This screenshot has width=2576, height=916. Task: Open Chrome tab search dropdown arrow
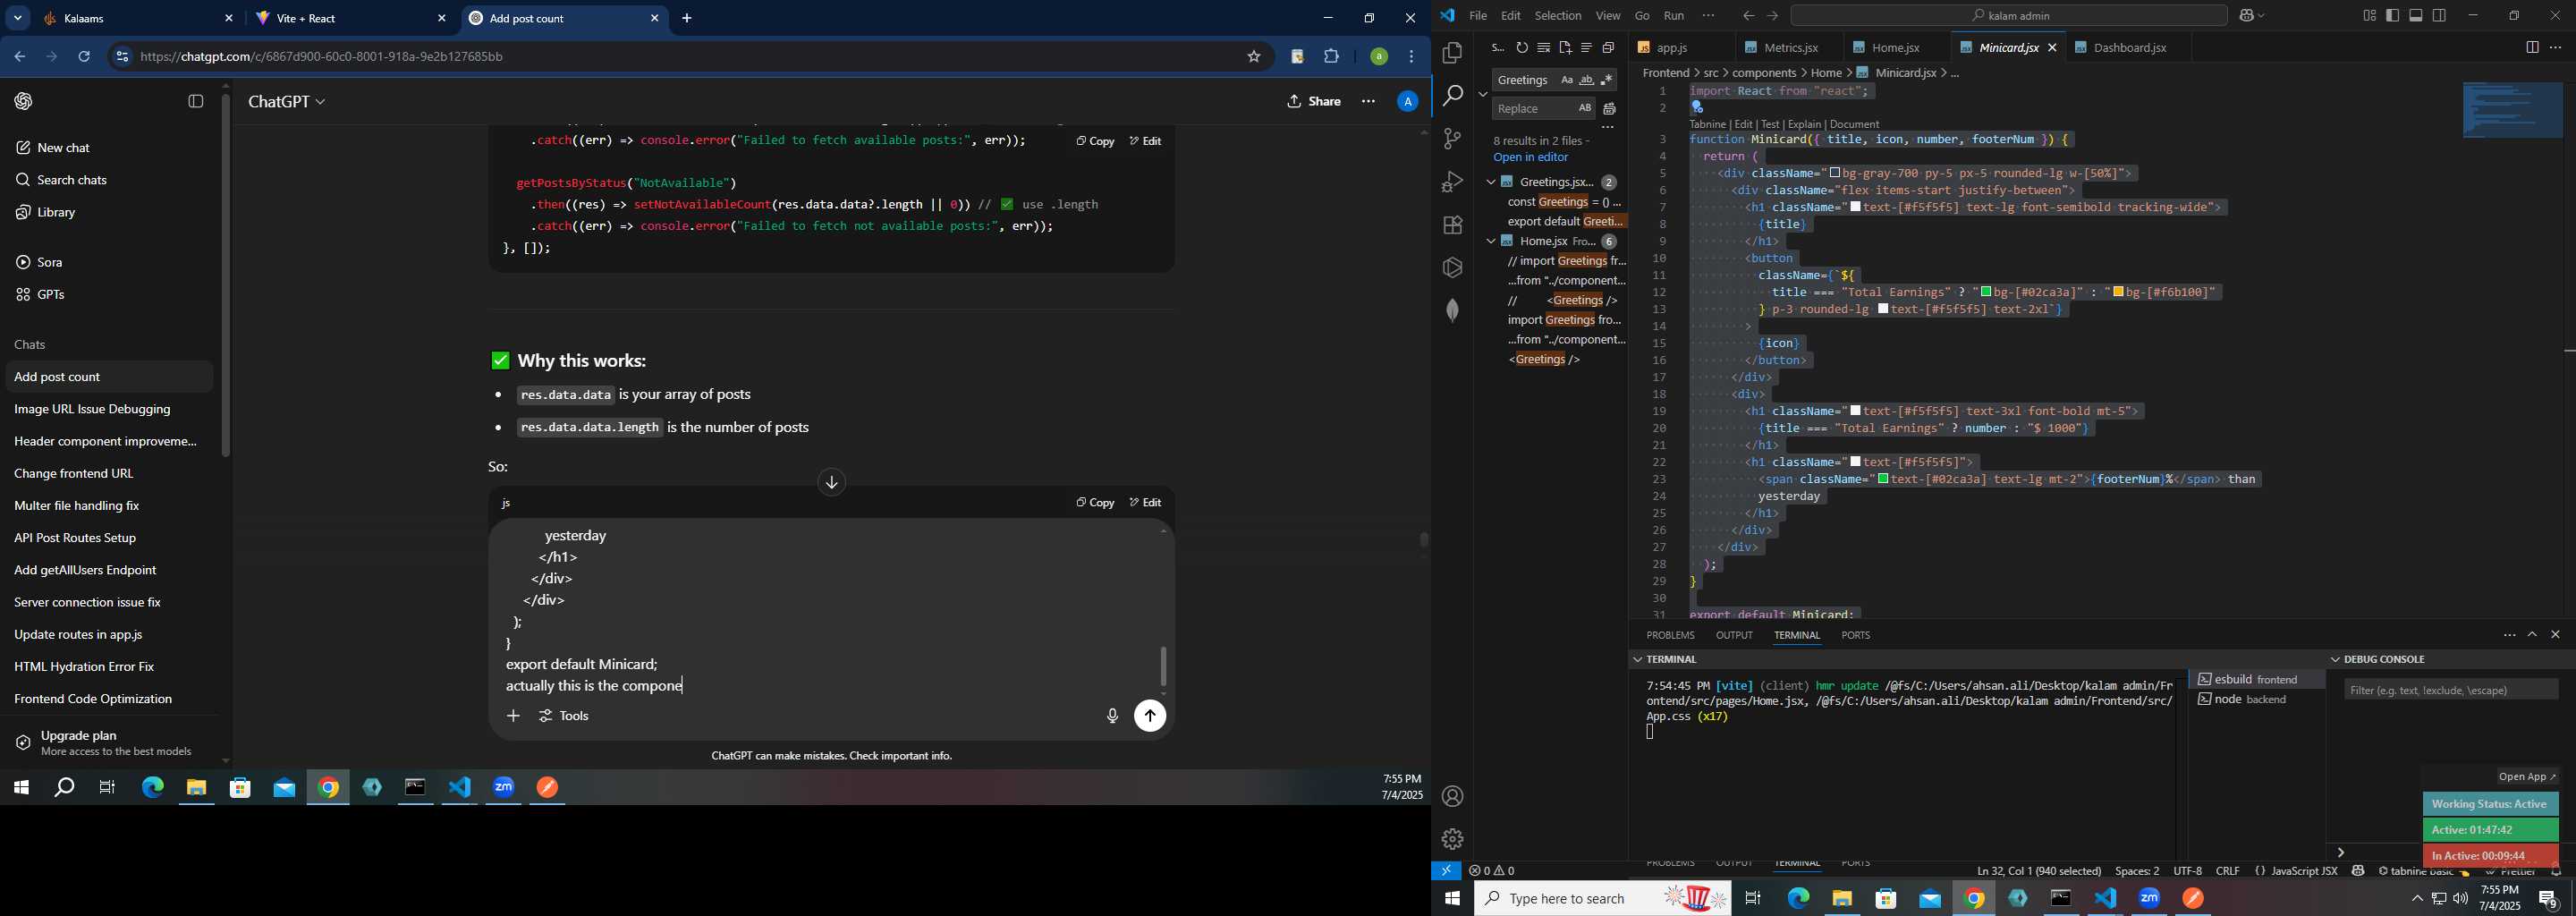click(x=18, y=18)
